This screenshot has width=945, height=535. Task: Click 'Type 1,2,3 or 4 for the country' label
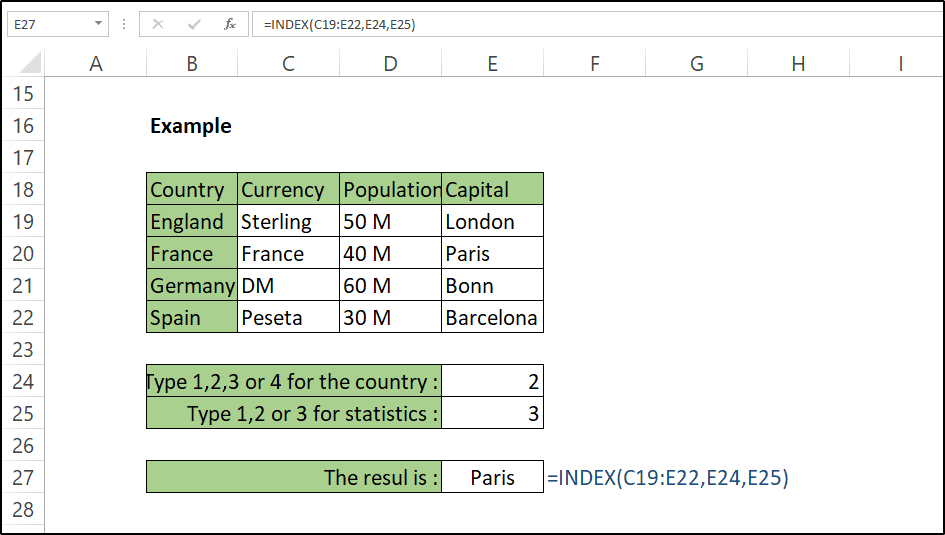click(x=294, y=381)
